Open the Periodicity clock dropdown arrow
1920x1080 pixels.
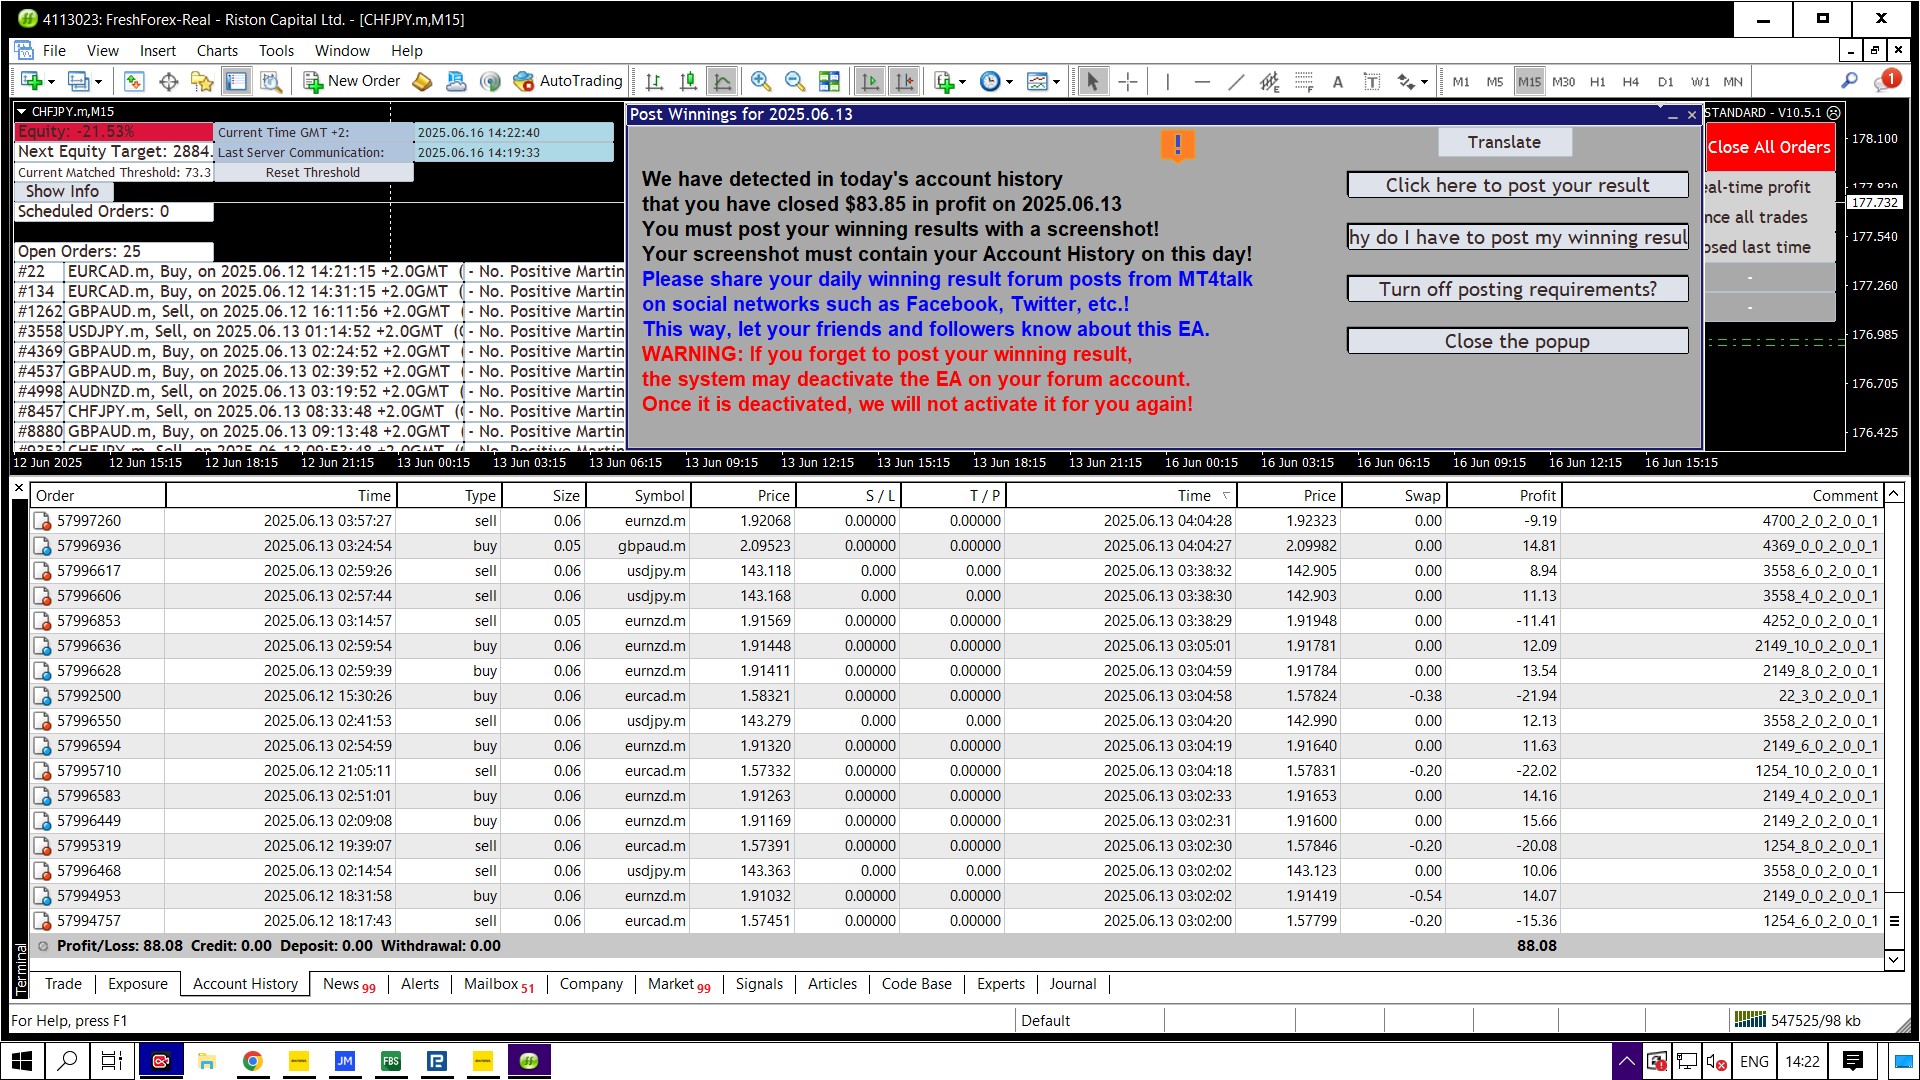[x=1010, y=83]
